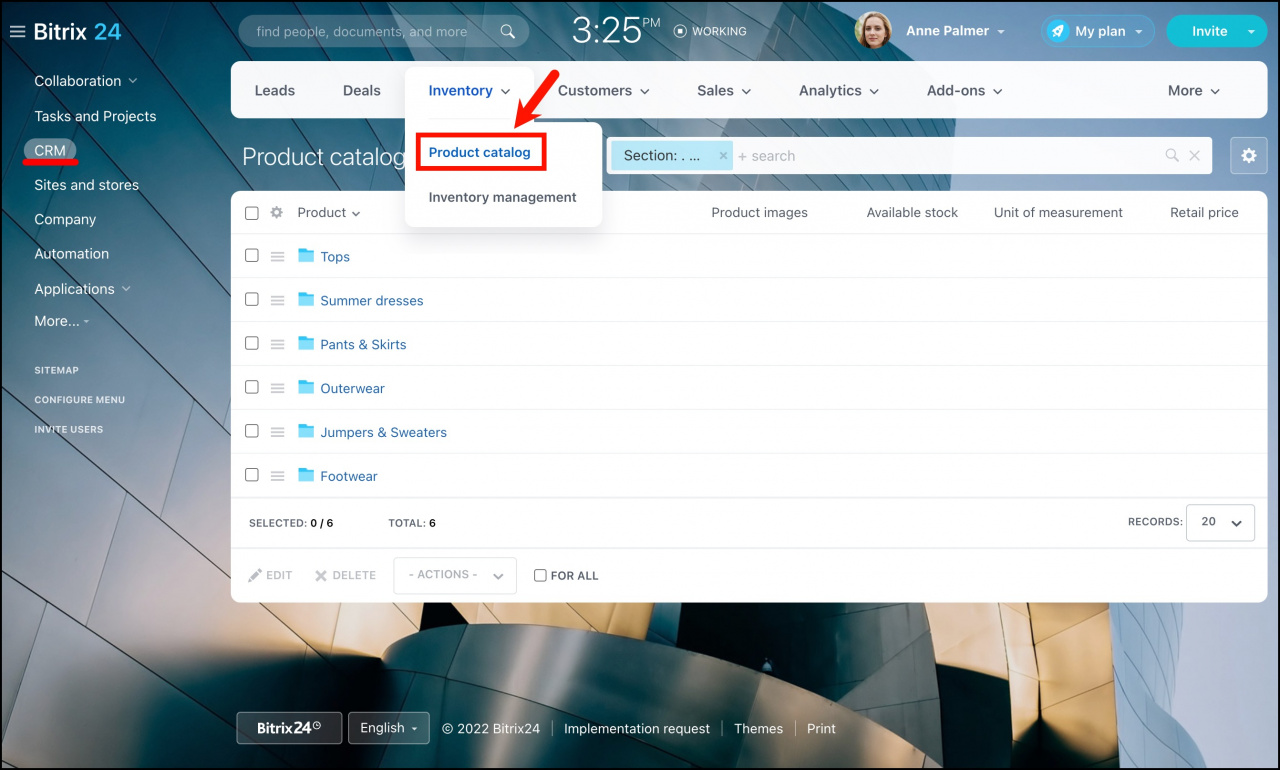Image resolution: width=1280 pixels, height=770 pixels.
Task: Click the drag handle of Jumpers & Sweaters row
Action: click(x=278, y=433)
